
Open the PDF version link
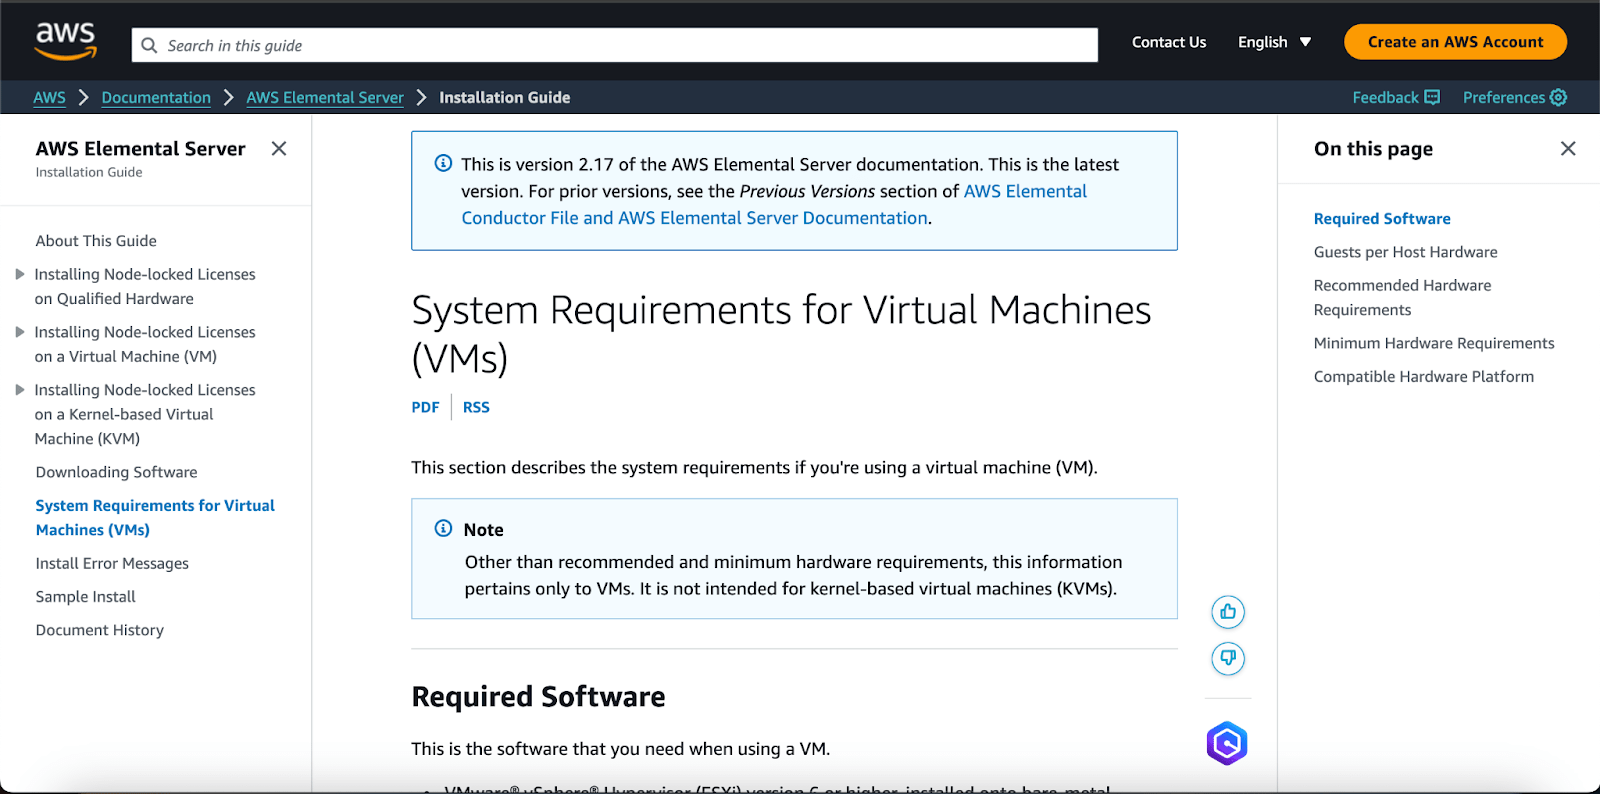tap(425, 407)
